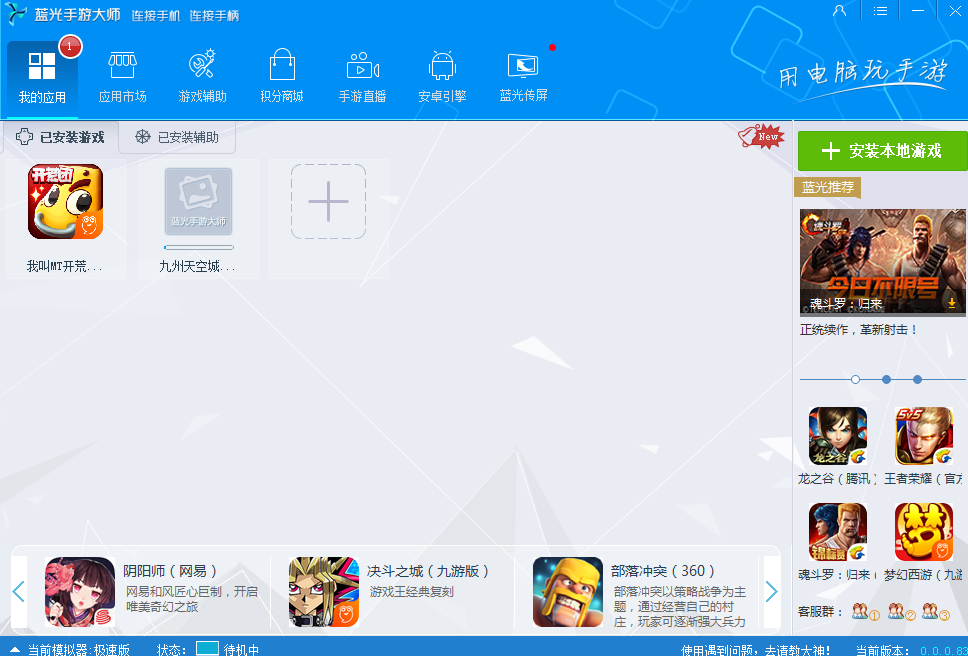Open the 王者荣耀 game icon
Viewport: 968px width, 656px height.
[x=924, y=436]
